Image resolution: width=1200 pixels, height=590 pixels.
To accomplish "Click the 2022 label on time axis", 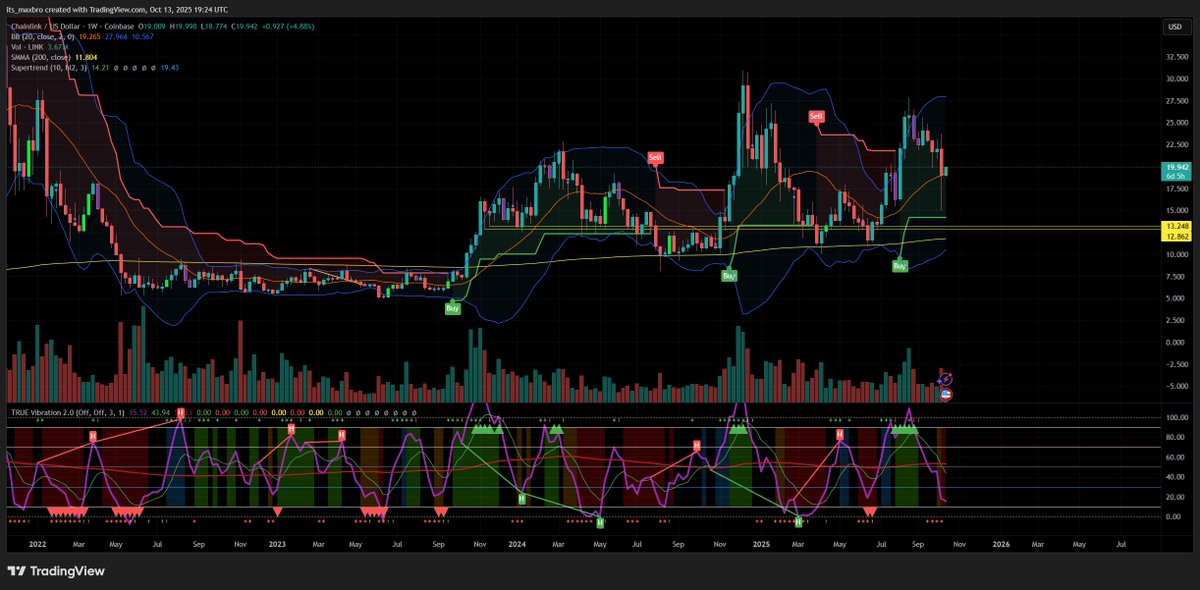I will [38, 544].
